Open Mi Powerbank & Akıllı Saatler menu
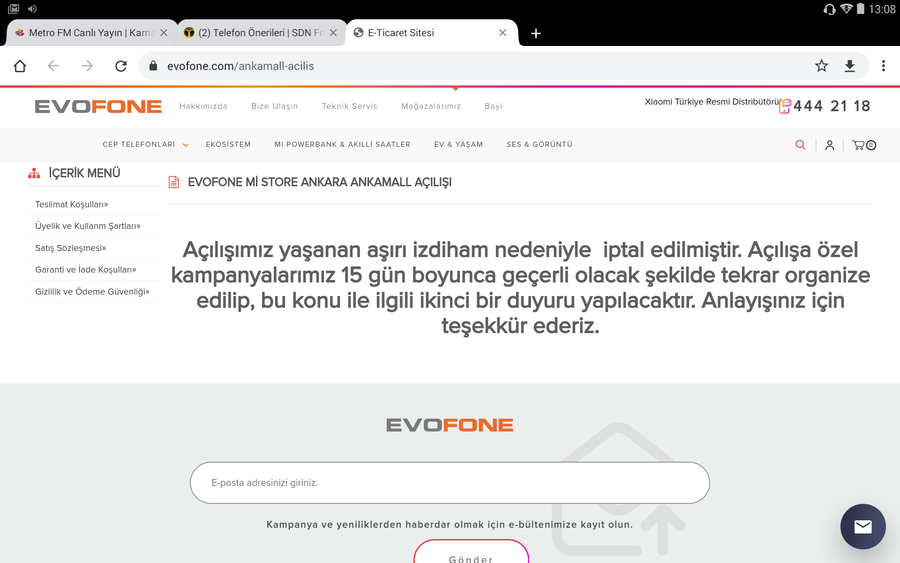This screenshot has width=900, height=563. click(x=342, y=145)
